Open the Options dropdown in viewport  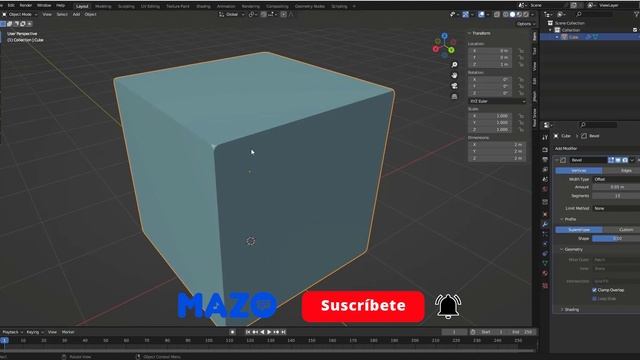(526, 24)
